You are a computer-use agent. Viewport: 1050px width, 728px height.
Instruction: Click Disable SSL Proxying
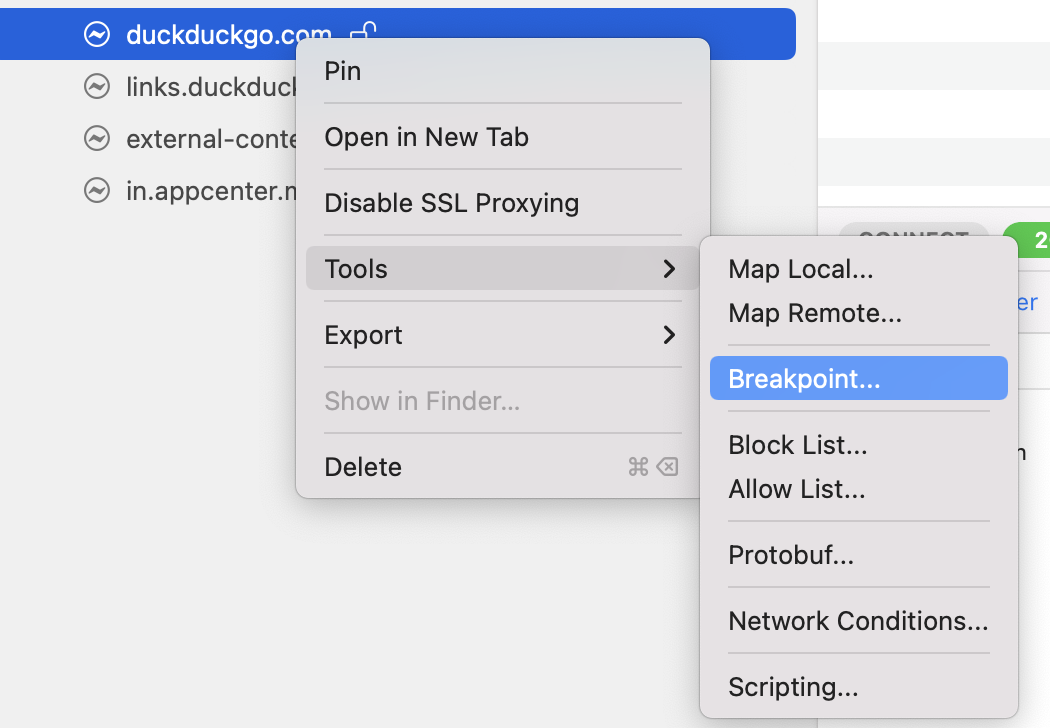[502, 203]
